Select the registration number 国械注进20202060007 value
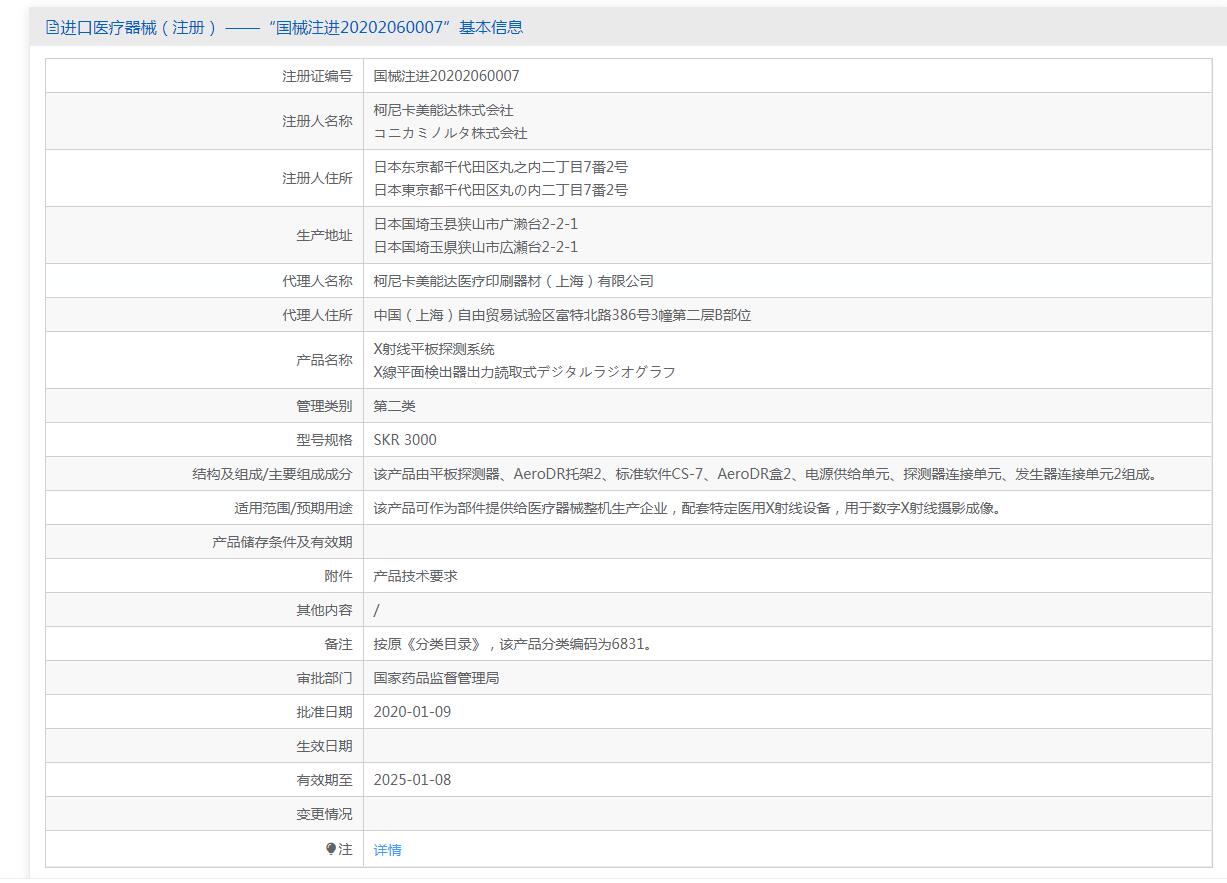 (446, 76)
